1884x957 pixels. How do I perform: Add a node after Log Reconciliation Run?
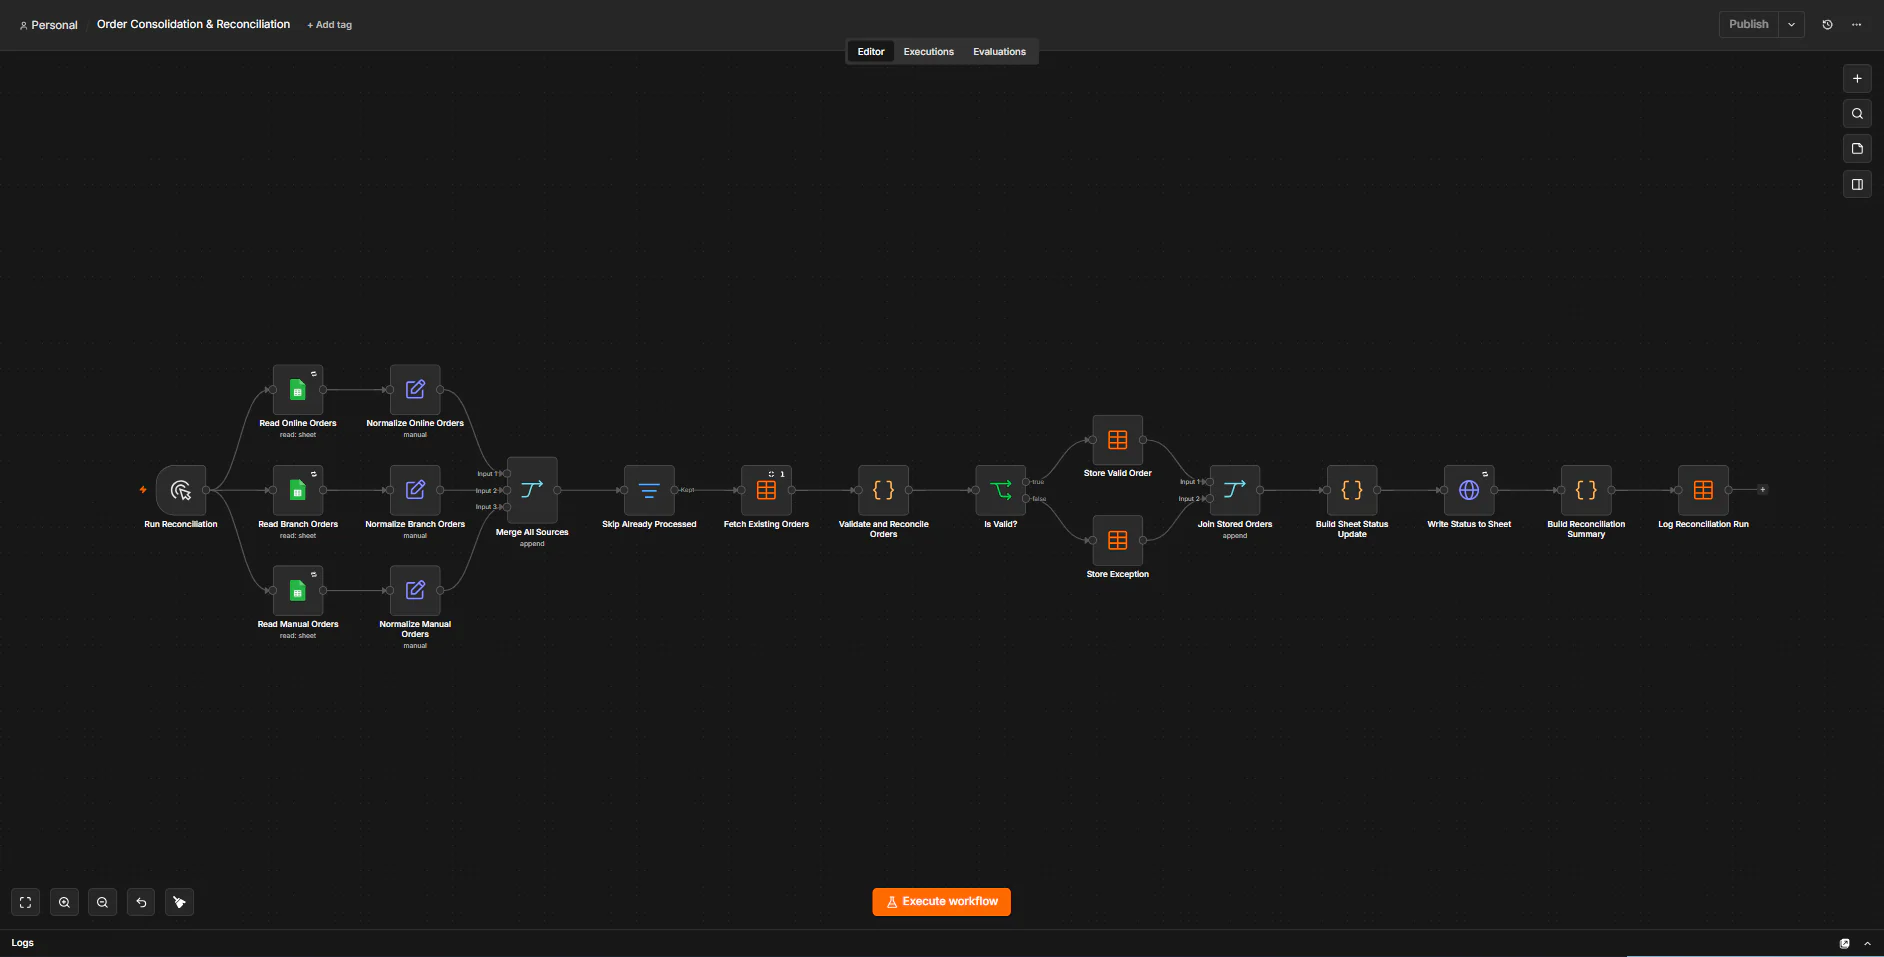1762,490
